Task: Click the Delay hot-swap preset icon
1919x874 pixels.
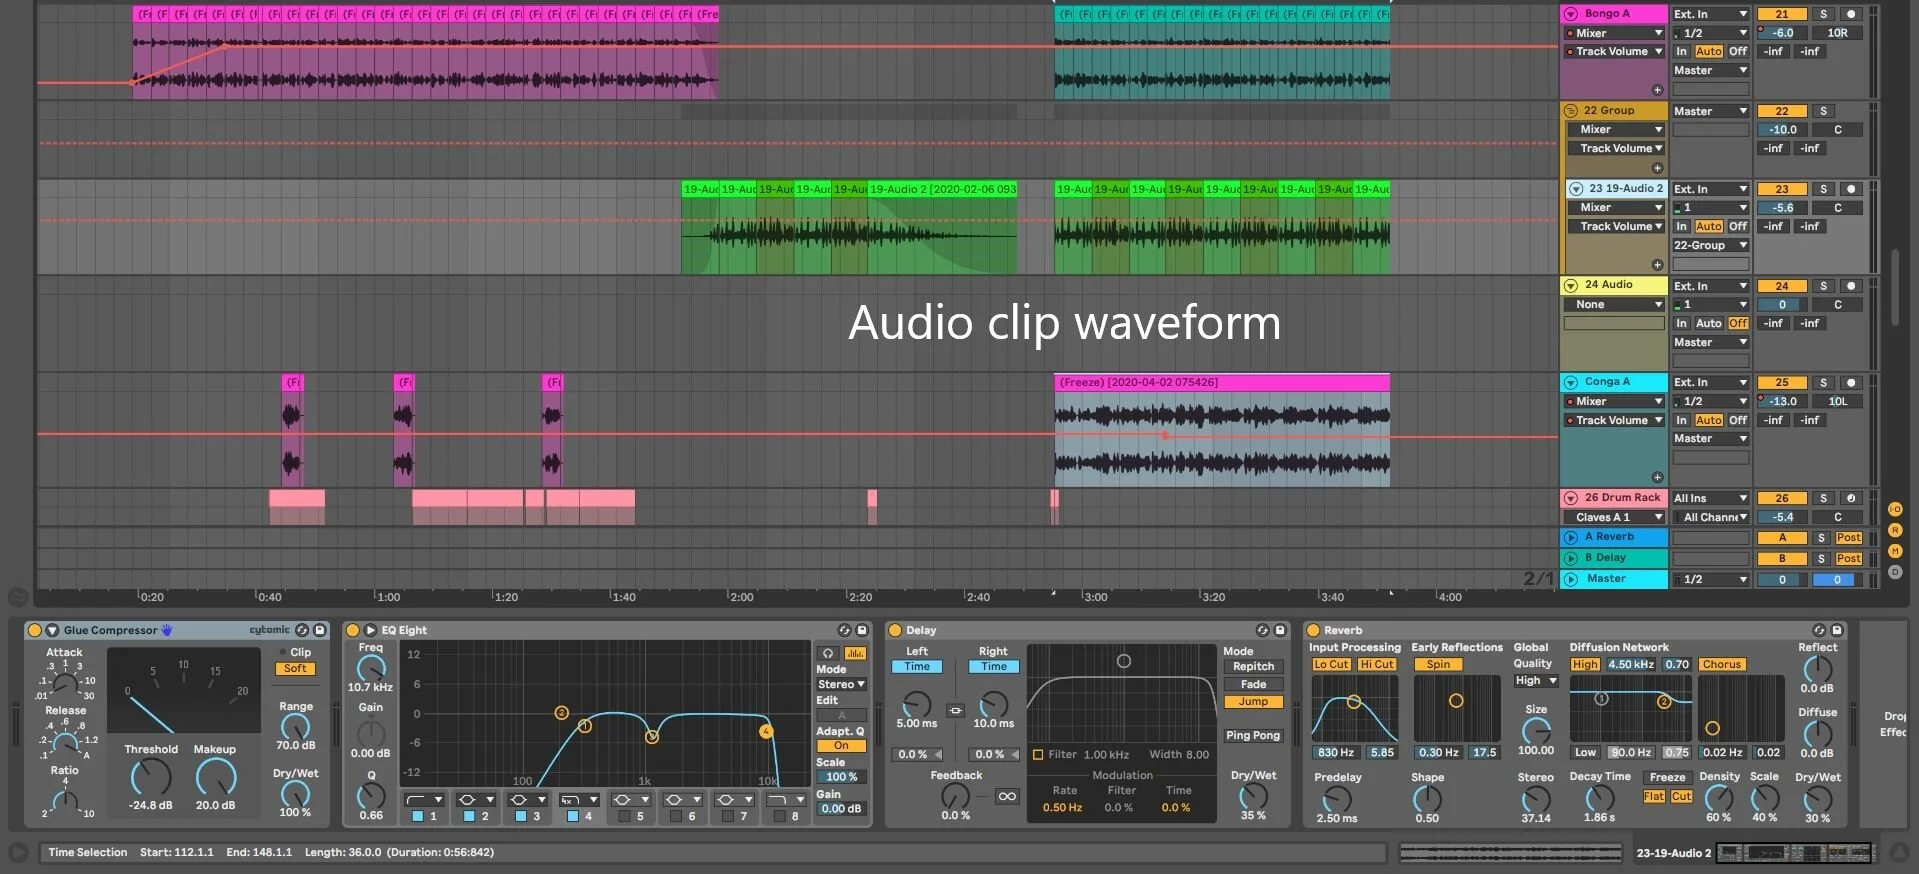Action: (x=1262, y=631)
